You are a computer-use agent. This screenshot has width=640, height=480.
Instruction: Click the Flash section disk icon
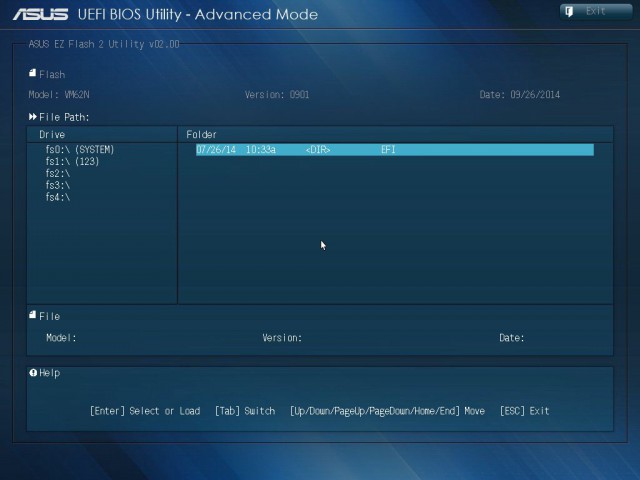point(33,73)
